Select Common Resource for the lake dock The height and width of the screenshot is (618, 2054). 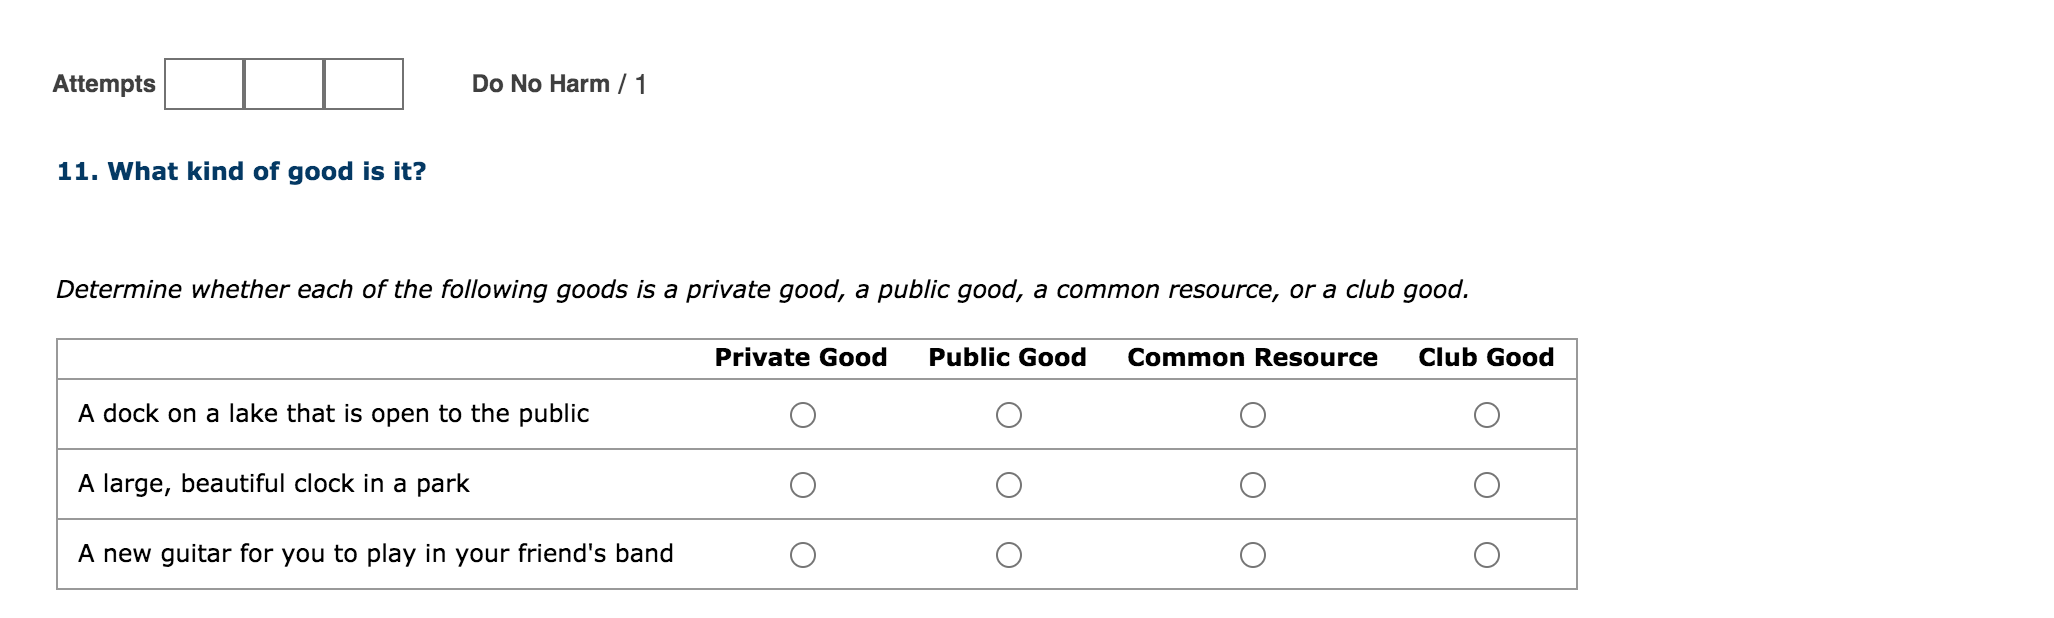(x=1253, y=413)
